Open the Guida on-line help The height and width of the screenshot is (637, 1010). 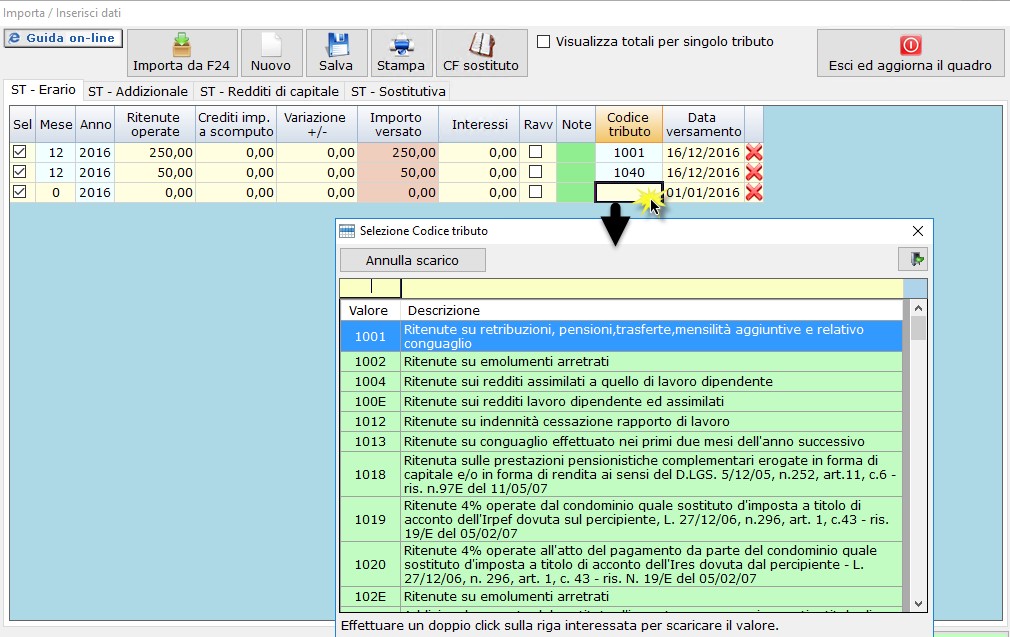pyautogui.click(x=63, y=38)
